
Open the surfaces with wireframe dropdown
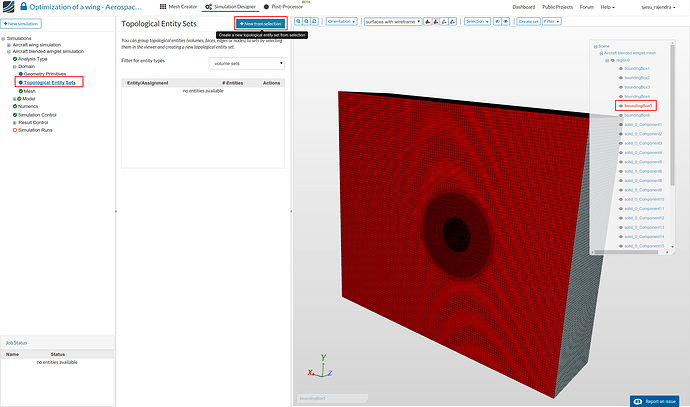tap(391, 20)
